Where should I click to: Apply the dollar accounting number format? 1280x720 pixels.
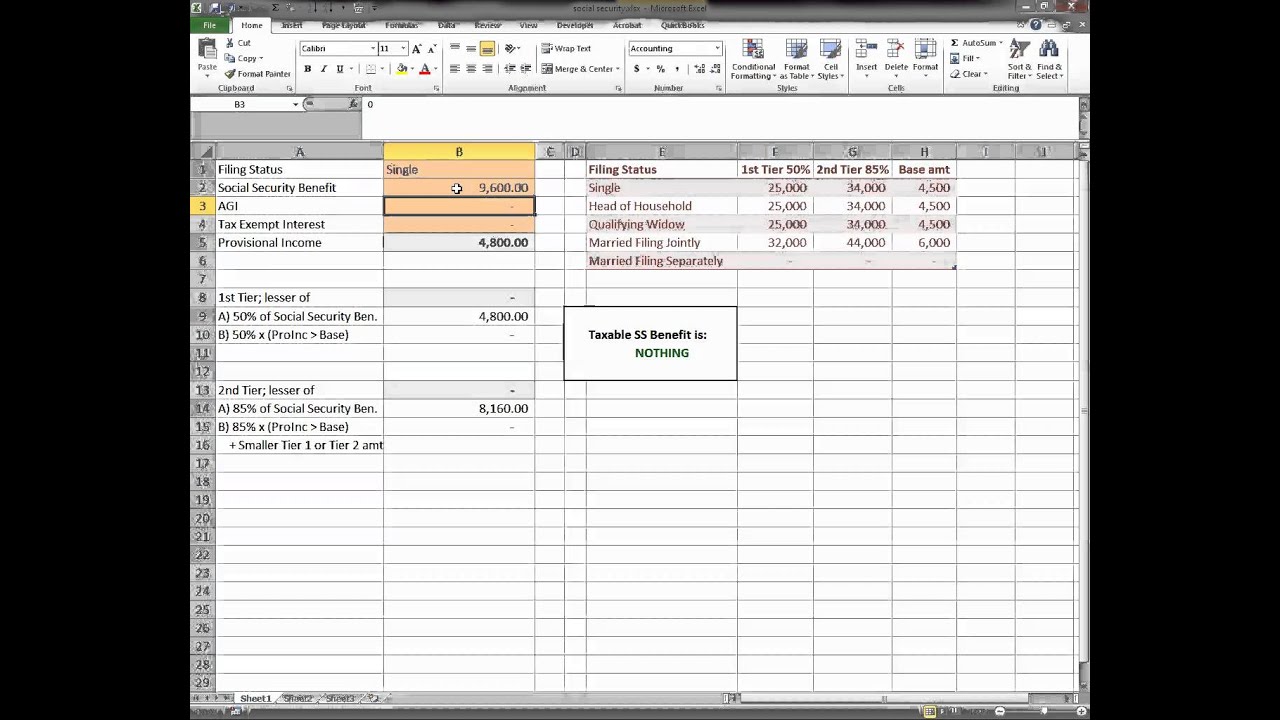(x=636, y=69)
